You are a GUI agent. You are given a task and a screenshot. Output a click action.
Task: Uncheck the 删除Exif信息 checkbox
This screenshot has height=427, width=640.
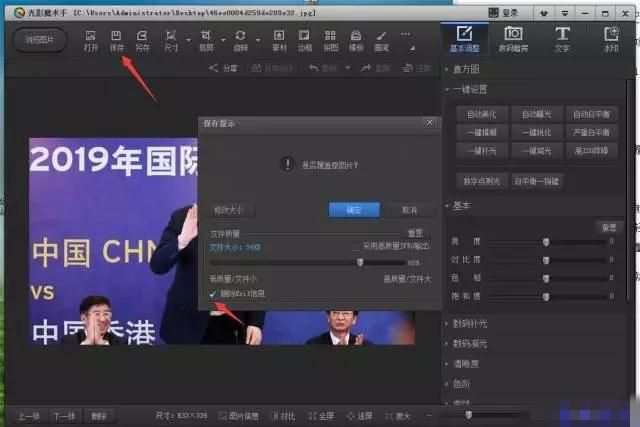click(x=213, y=294)
